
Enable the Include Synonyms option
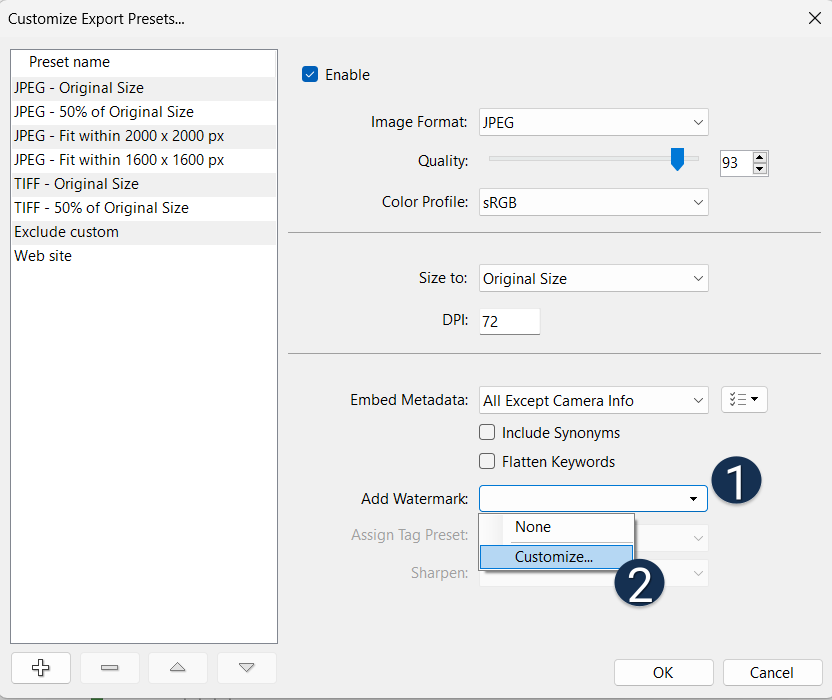pos(487,433)
